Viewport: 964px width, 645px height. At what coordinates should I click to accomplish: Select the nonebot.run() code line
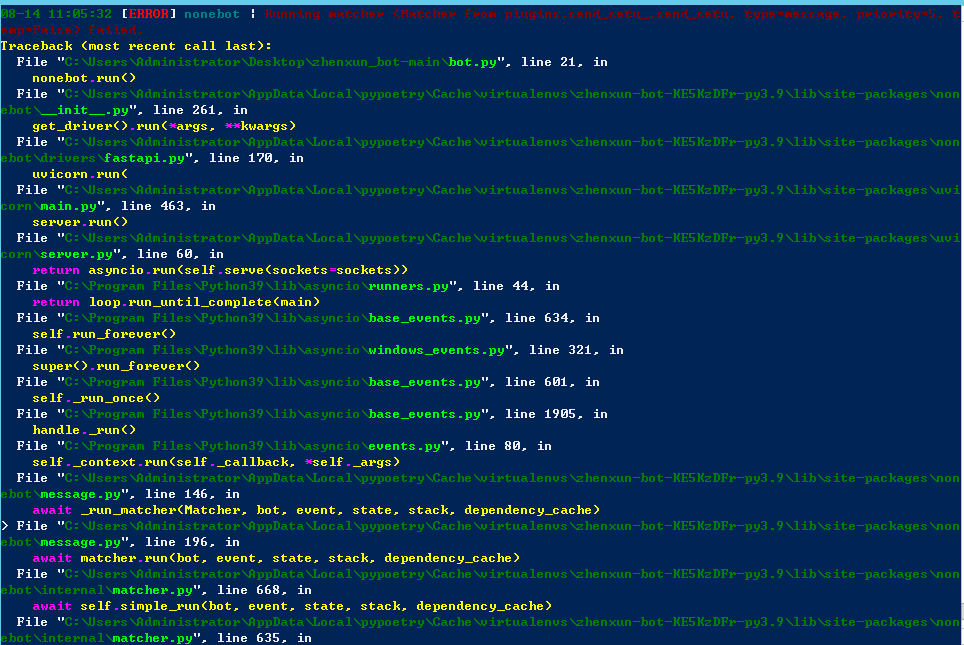click(84, 78)
